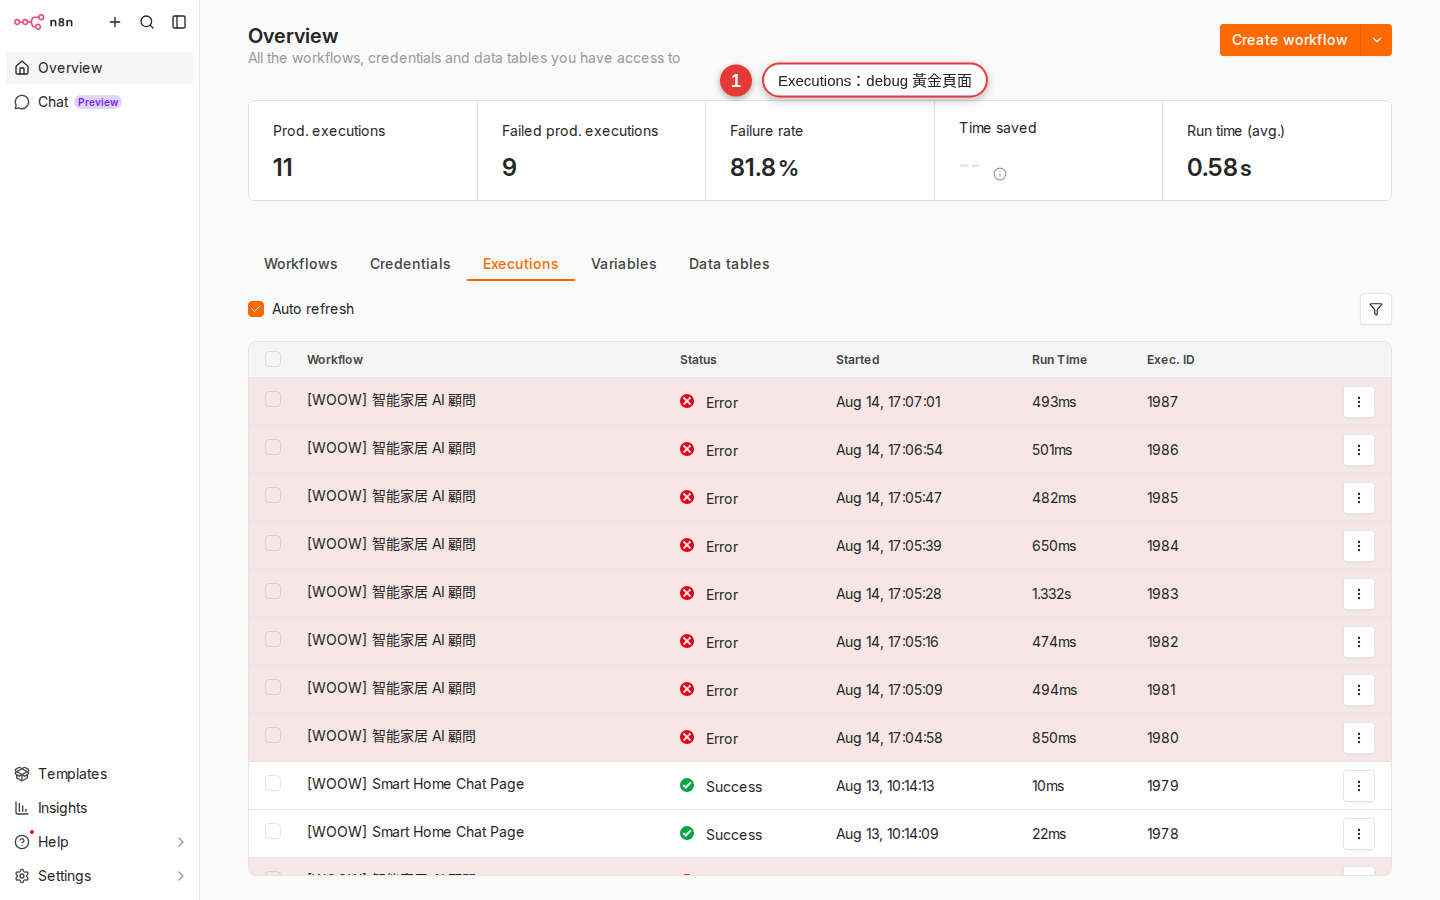
Task: Switch to the Workflows tab
Action: (x=301, y=264)
